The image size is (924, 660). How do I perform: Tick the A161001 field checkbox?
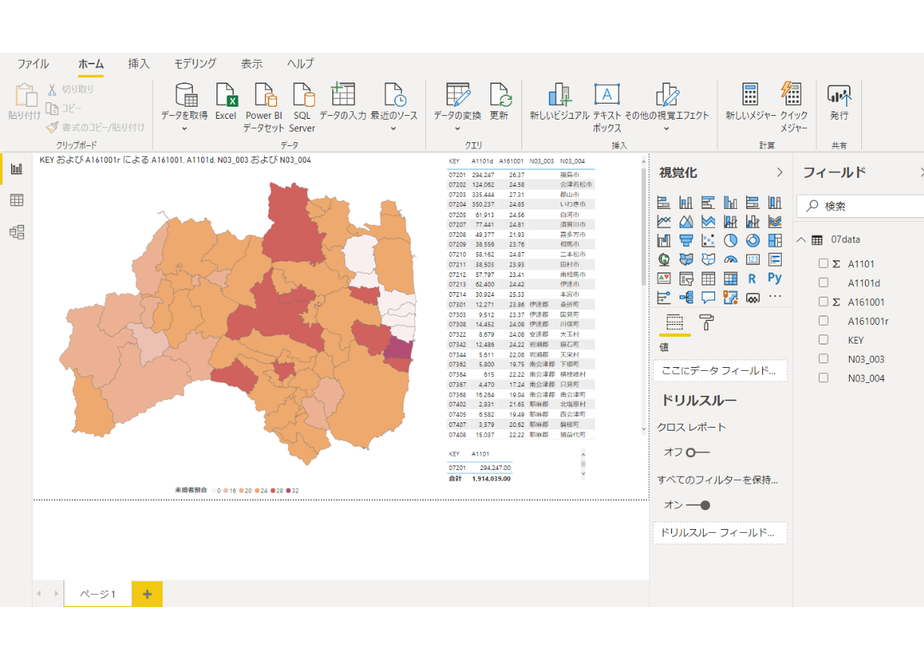click(823, 302)
